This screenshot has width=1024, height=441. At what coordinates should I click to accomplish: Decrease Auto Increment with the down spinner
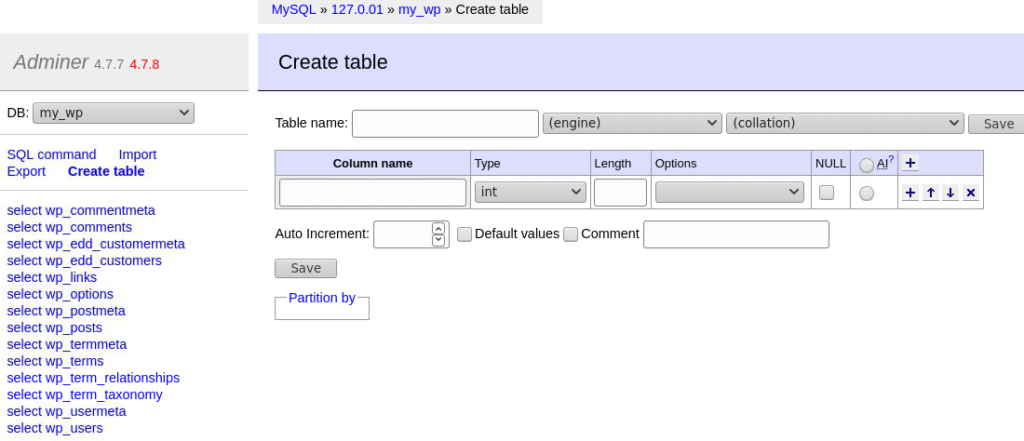438,240
